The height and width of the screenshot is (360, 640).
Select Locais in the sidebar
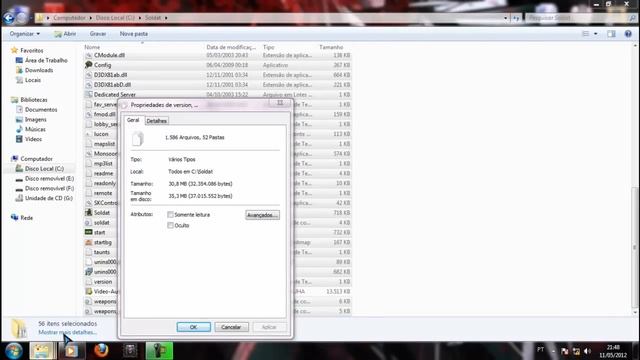33,80
